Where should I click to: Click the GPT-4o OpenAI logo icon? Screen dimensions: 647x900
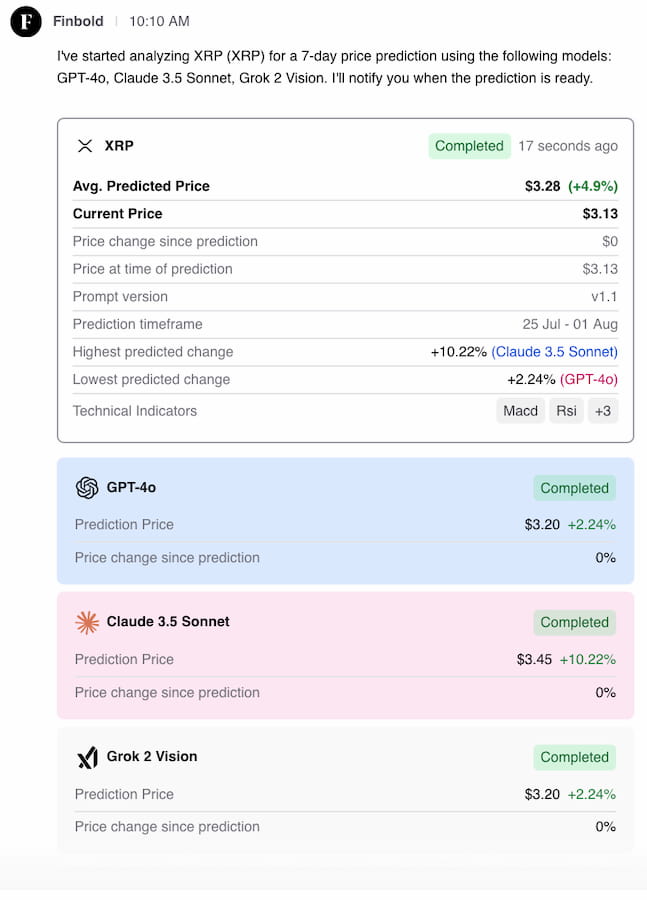[87, 488]
